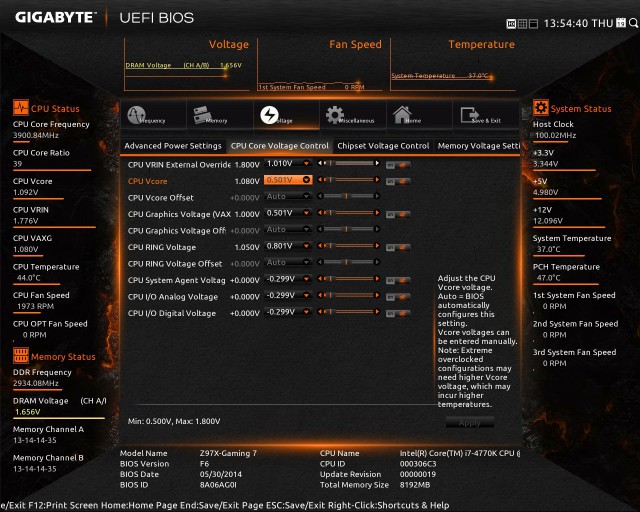Click the 1st System Fan Speed graph
Screen dimensions: 640x512
311,87
